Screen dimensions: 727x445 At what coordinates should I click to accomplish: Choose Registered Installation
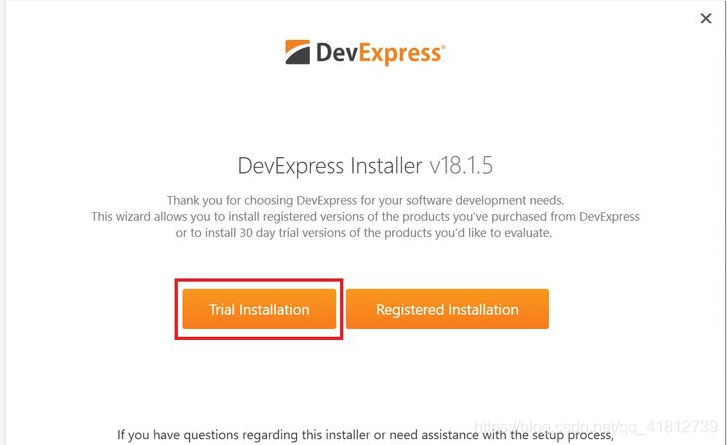[447, 309]
